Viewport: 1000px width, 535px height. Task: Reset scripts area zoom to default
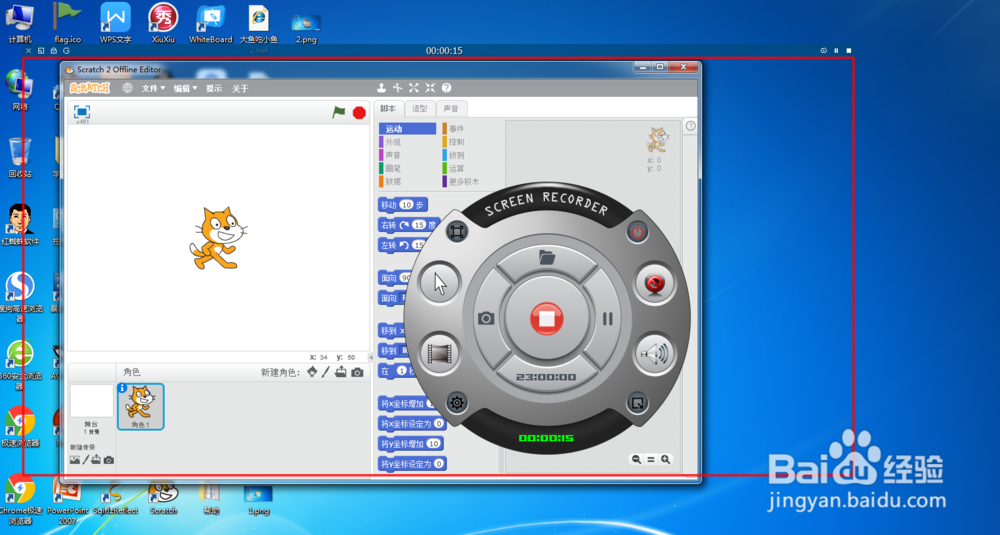click(651, 459)
